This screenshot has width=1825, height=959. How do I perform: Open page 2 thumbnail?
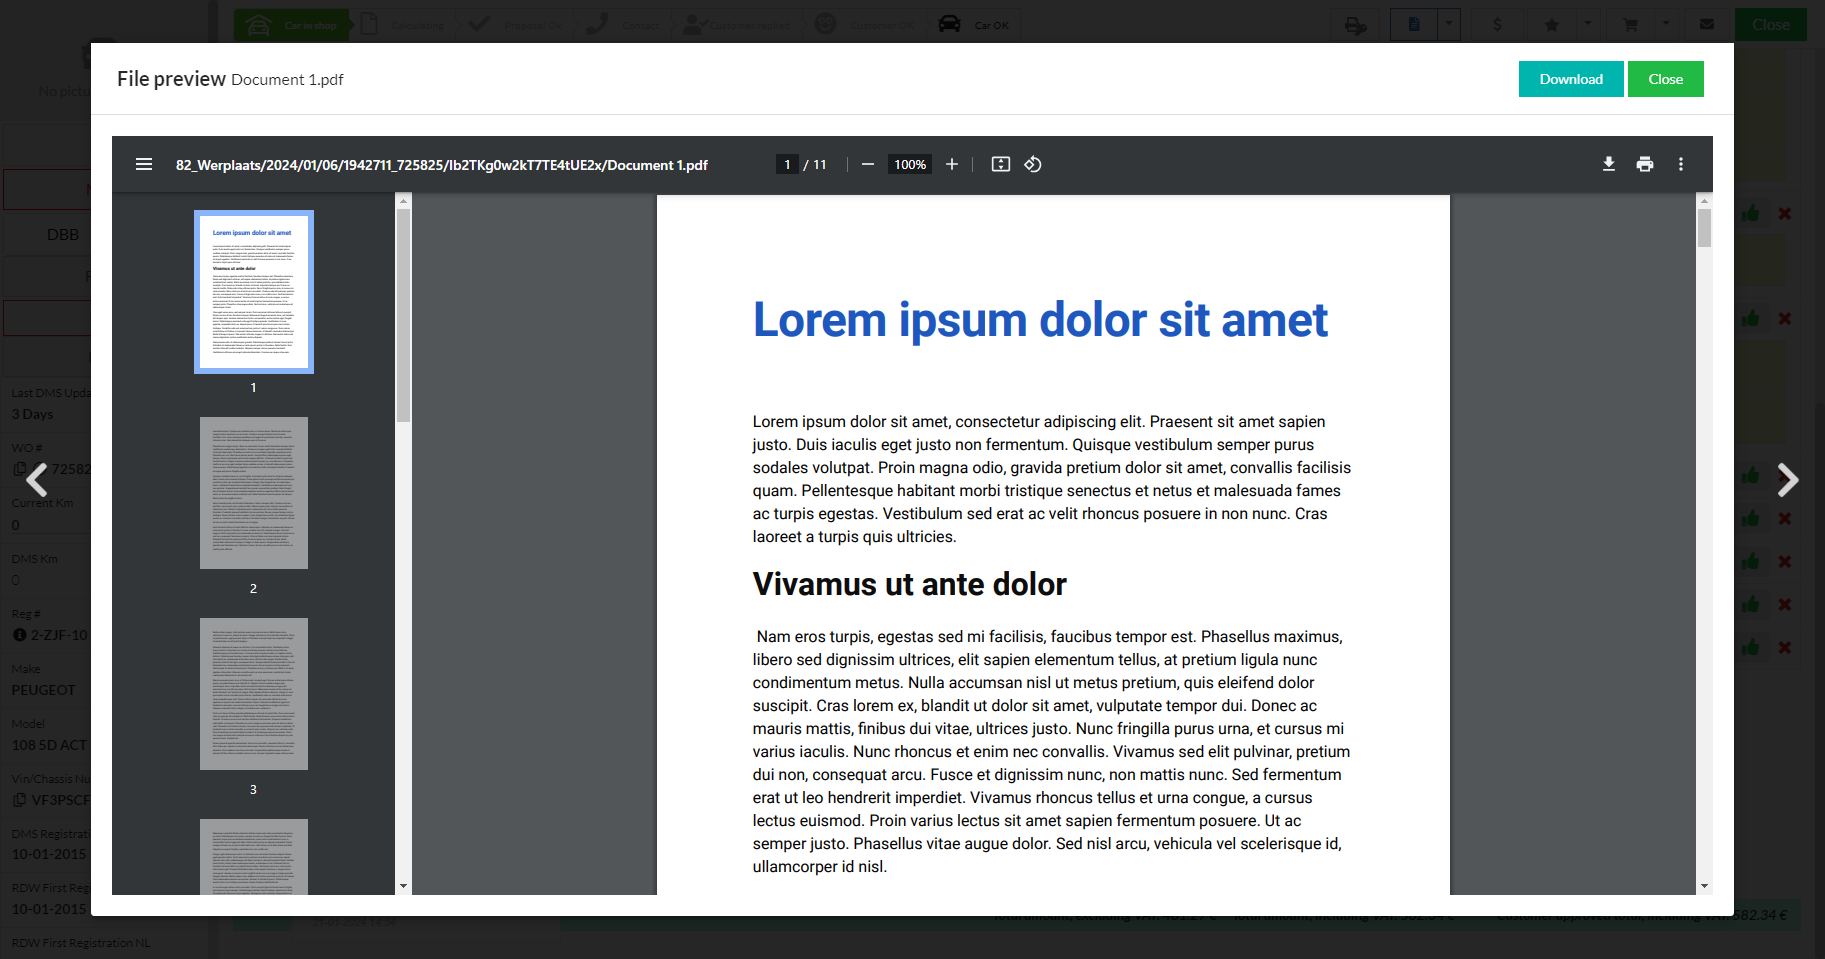click(254, 493)
